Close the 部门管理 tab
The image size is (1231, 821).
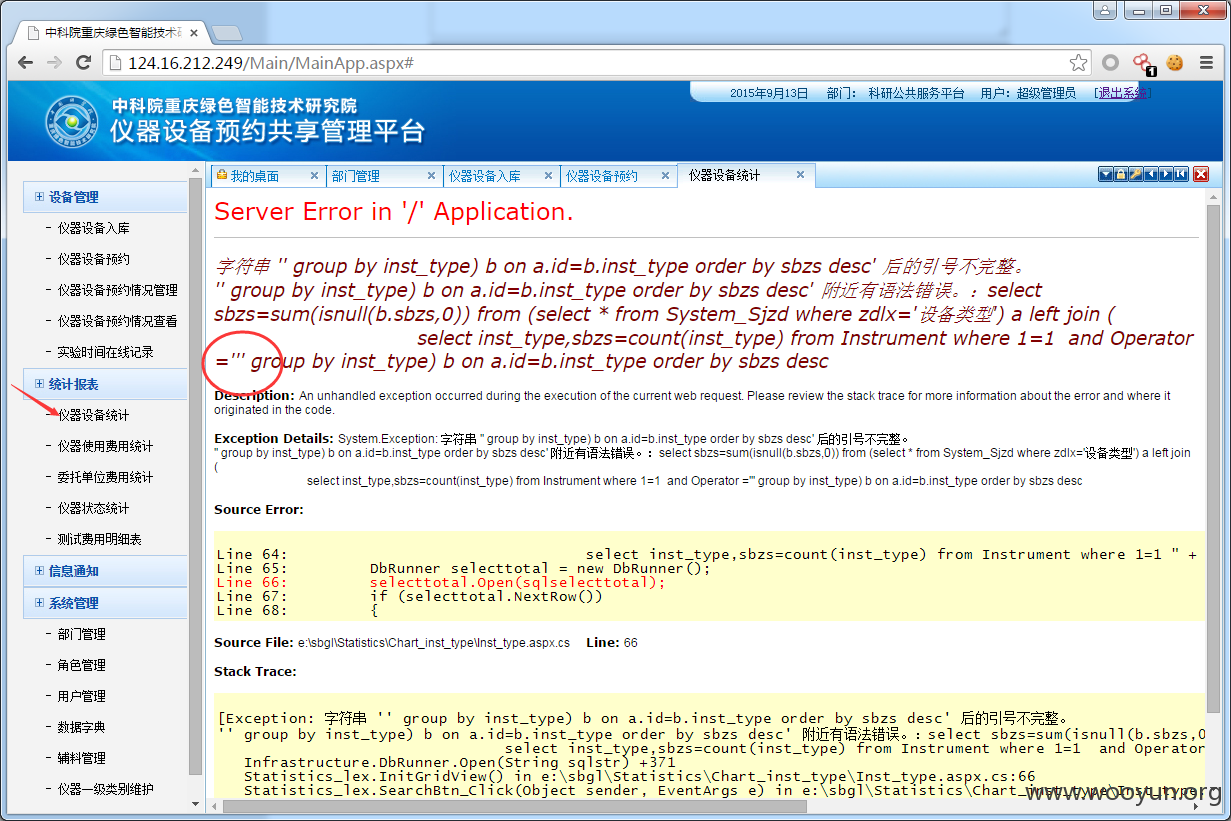430,175
